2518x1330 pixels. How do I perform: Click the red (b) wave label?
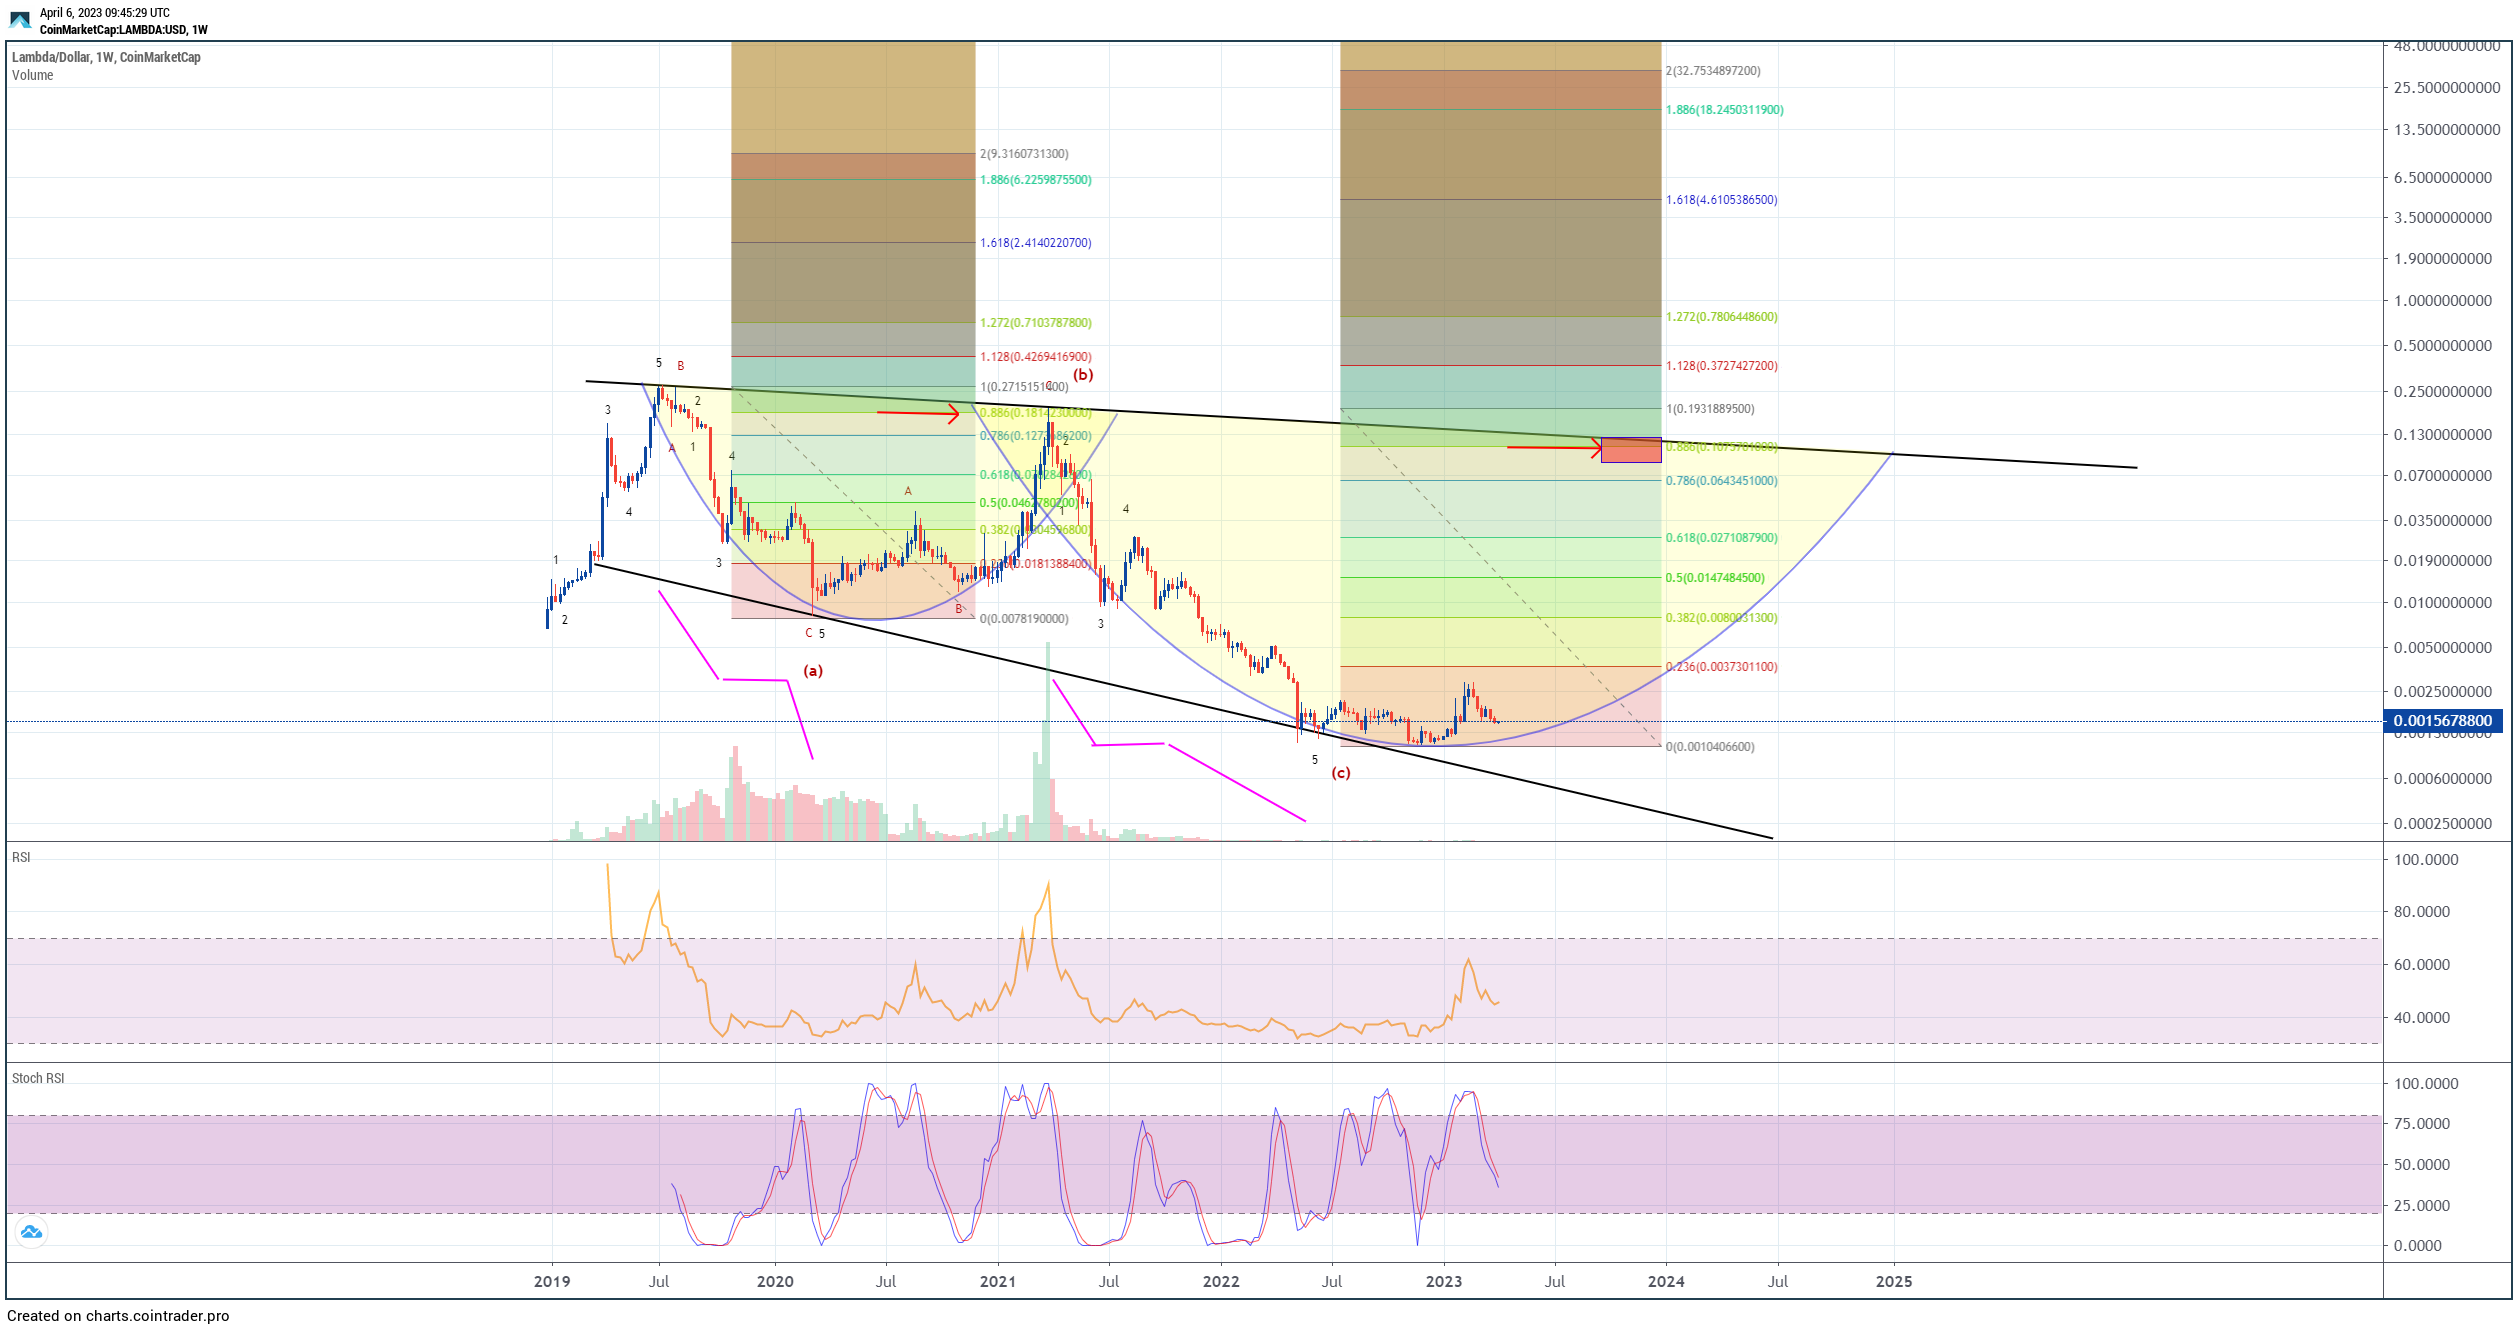tap(1083, 375)
